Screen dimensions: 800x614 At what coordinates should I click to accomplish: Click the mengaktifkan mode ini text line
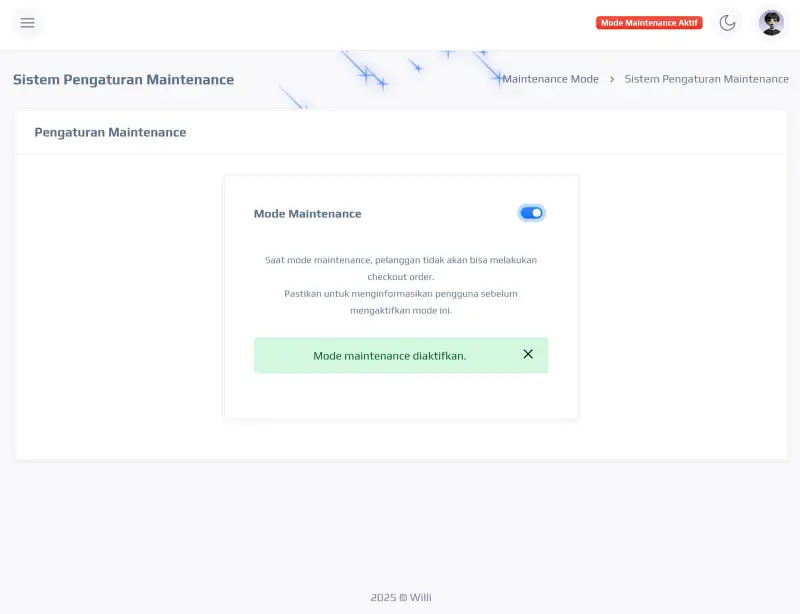pos(401,310)
